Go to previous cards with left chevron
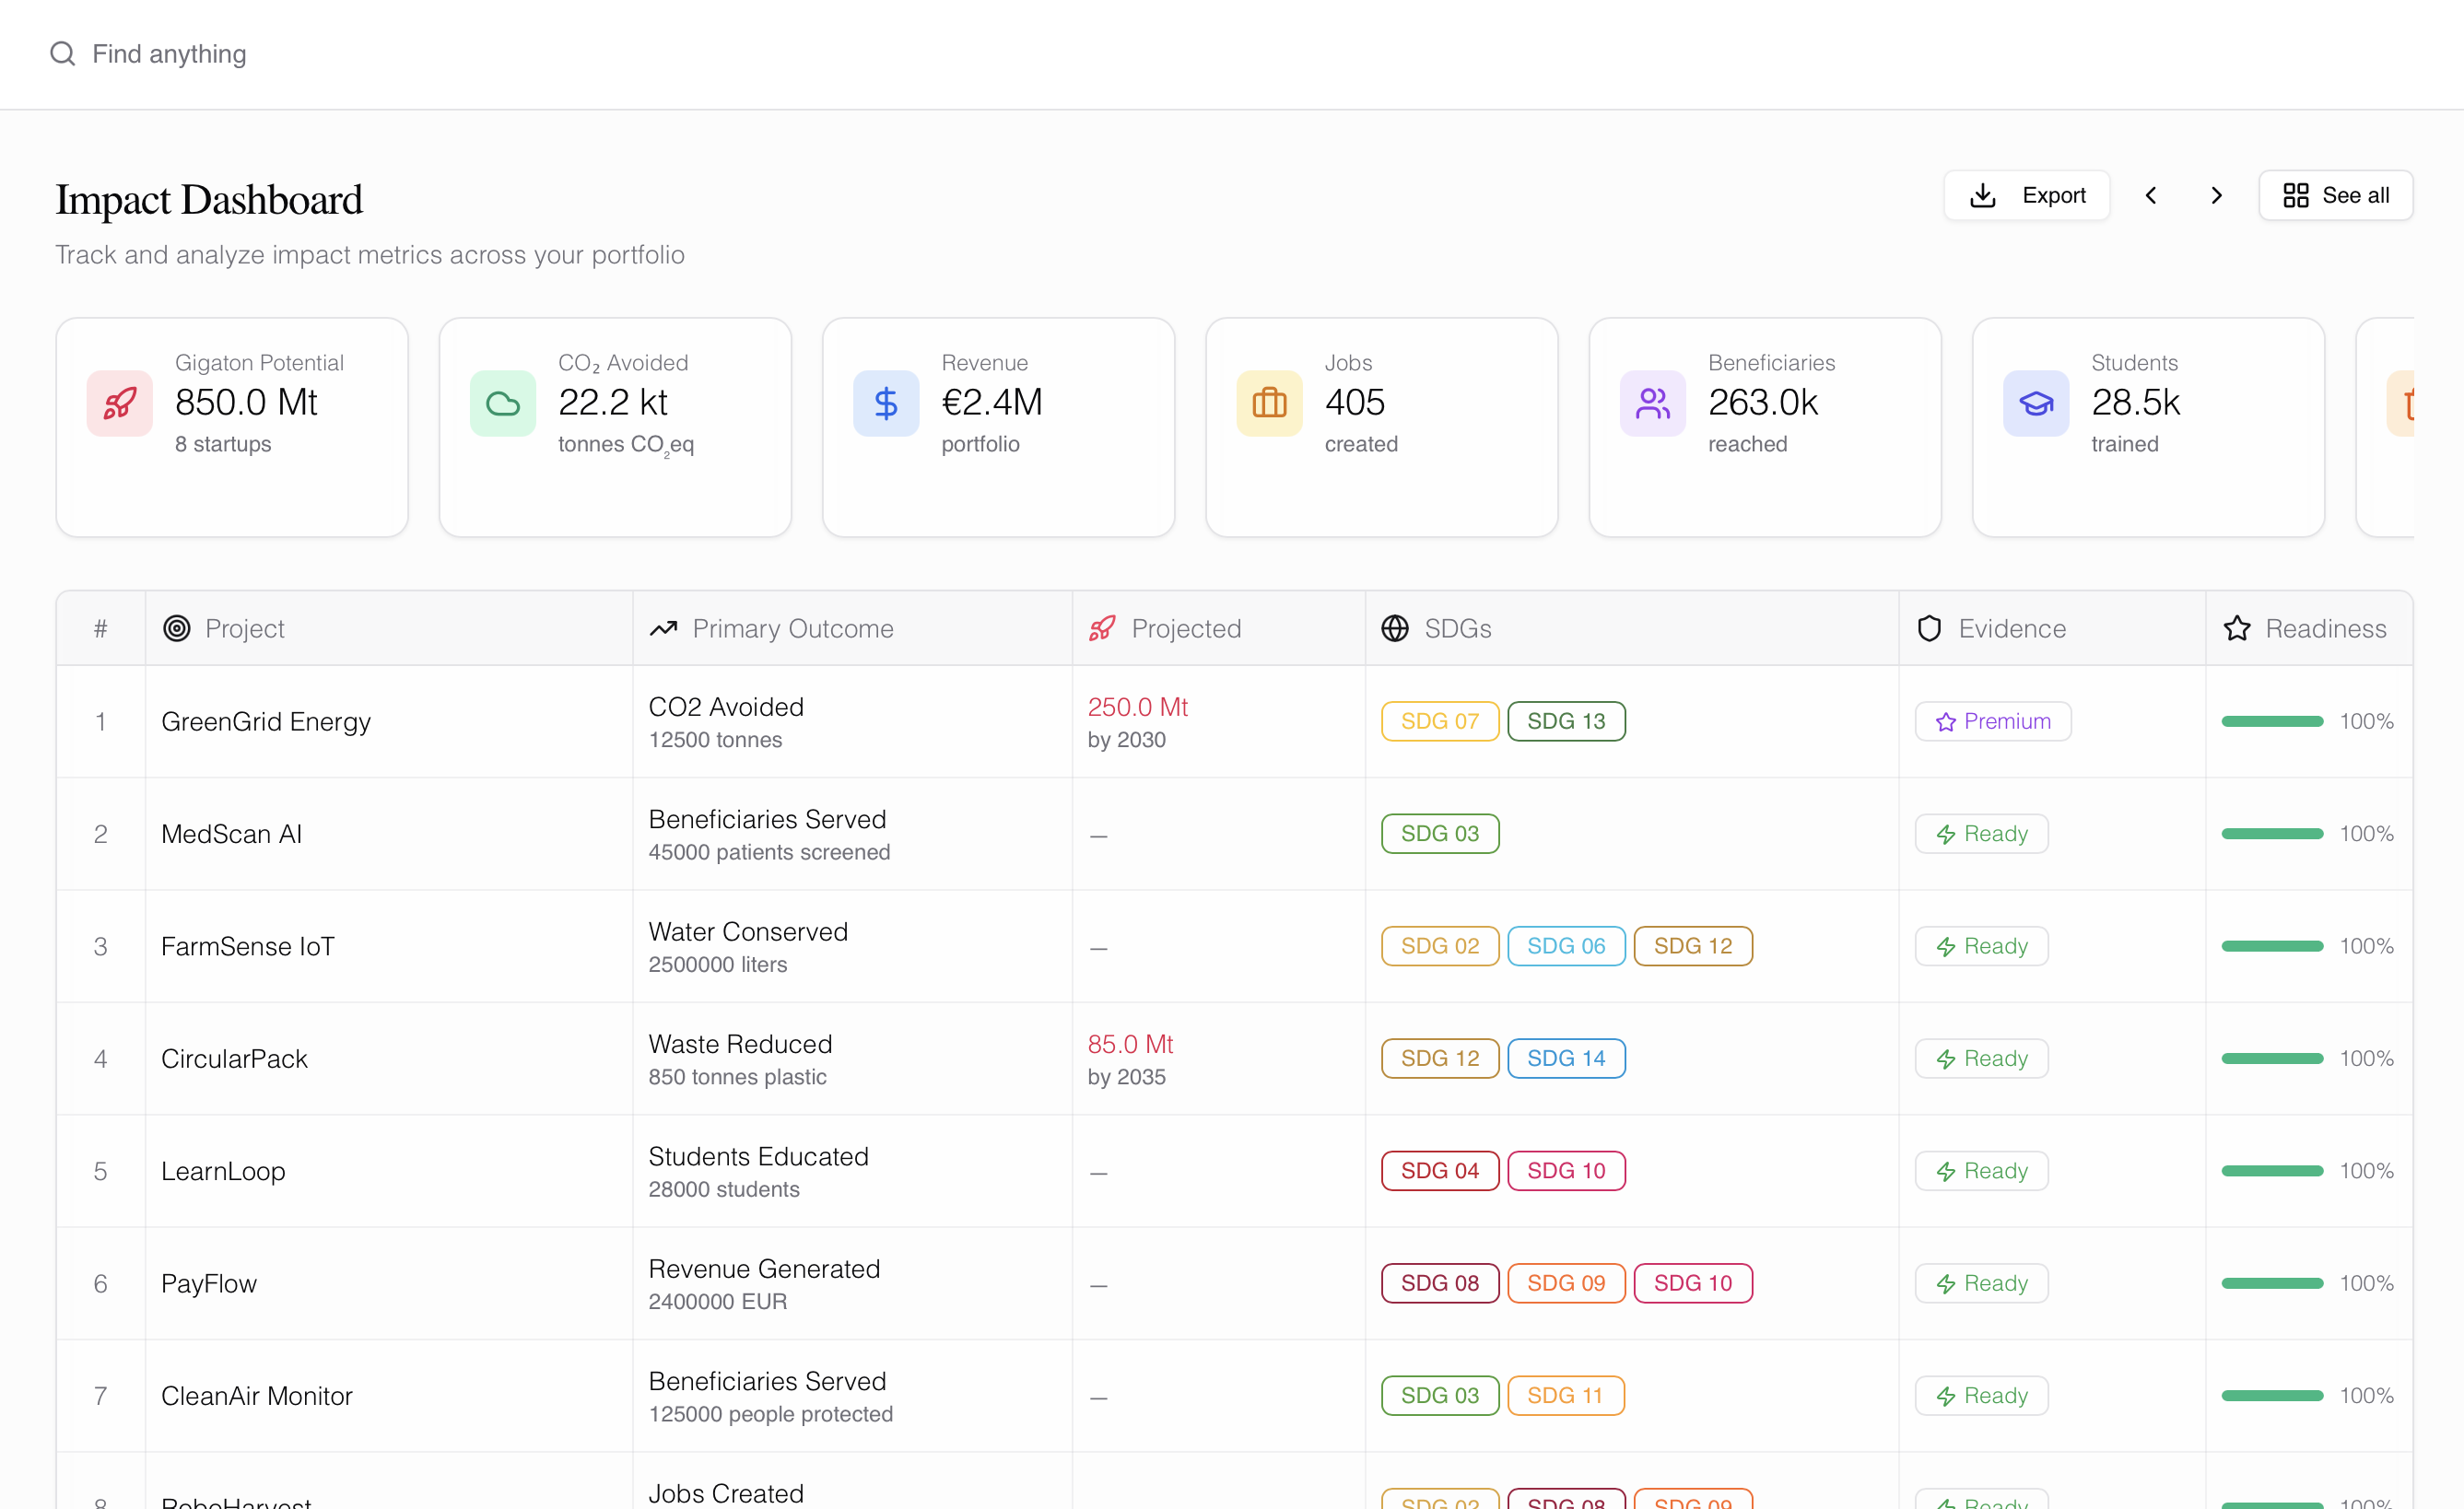The width and height of the screenshot is (2464, 1509). click(x=2151, y=195)
